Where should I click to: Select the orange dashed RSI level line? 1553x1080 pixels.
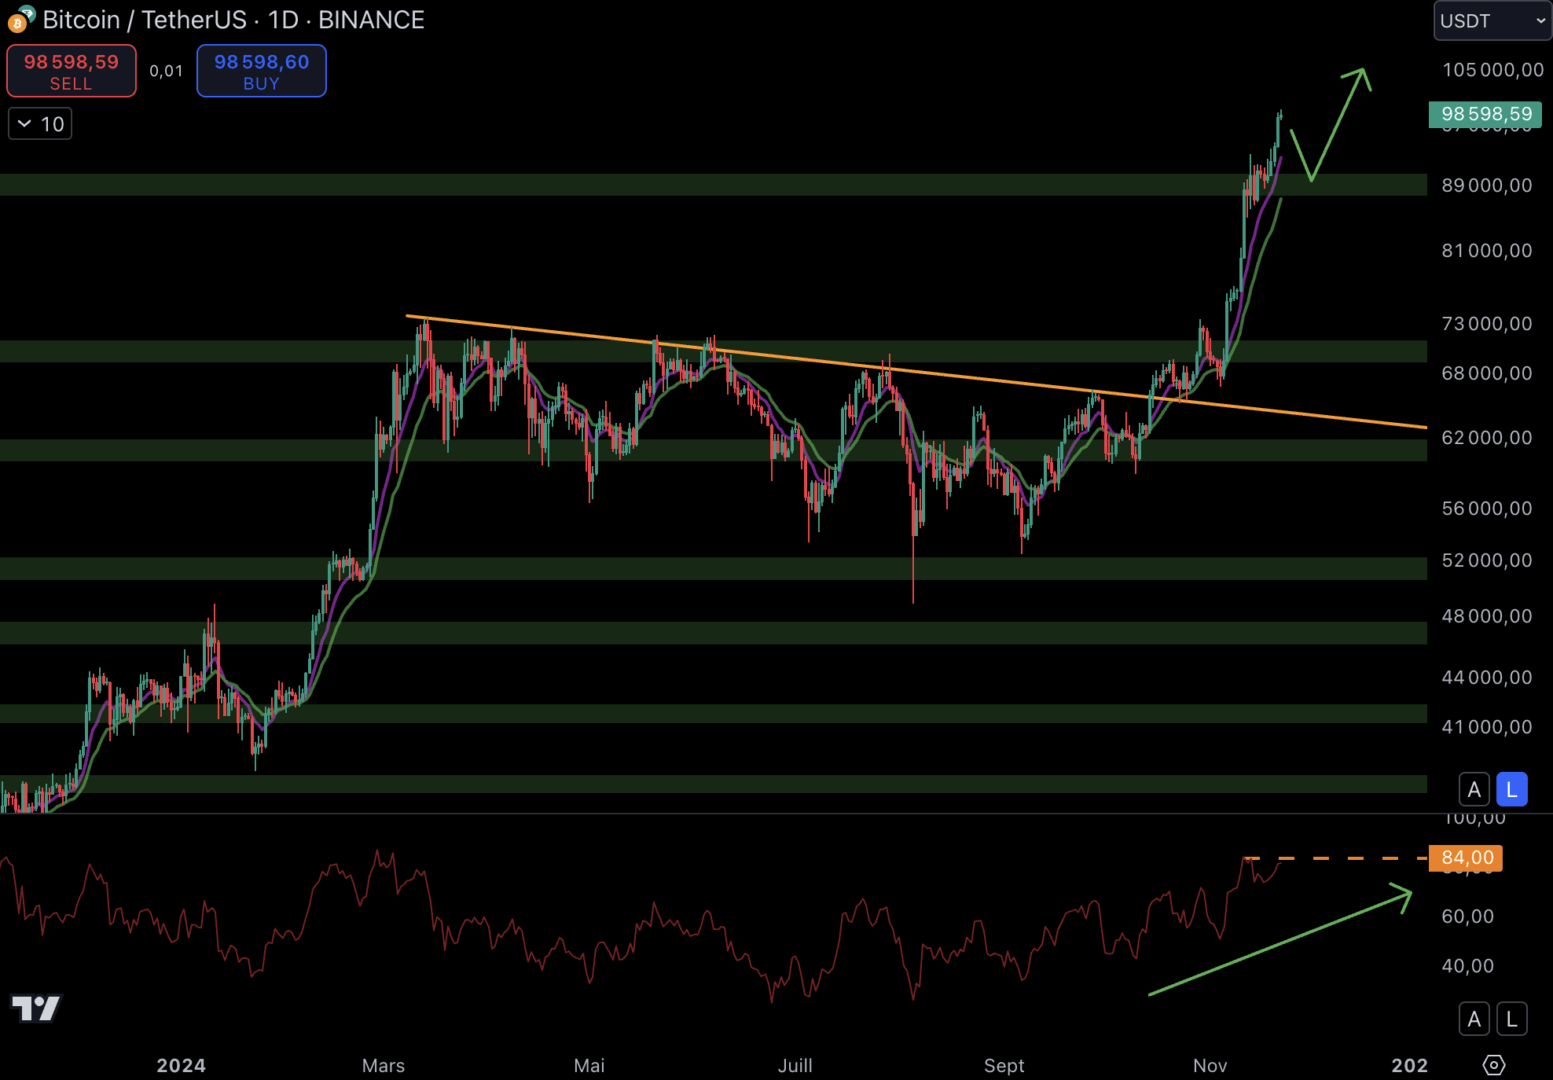pyautogui.click(x=1340, y=858)
